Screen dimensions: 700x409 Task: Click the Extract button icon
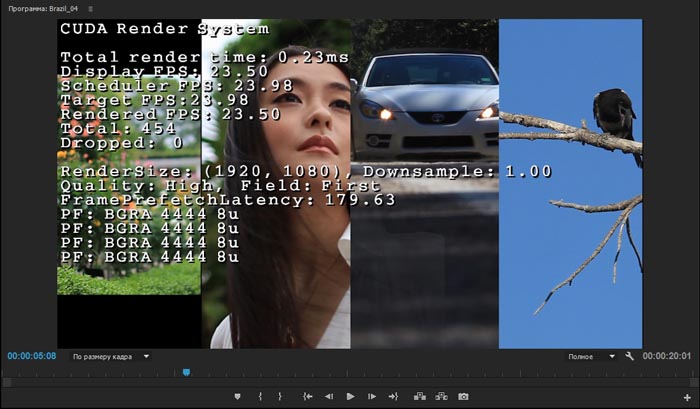coord(442,396)
